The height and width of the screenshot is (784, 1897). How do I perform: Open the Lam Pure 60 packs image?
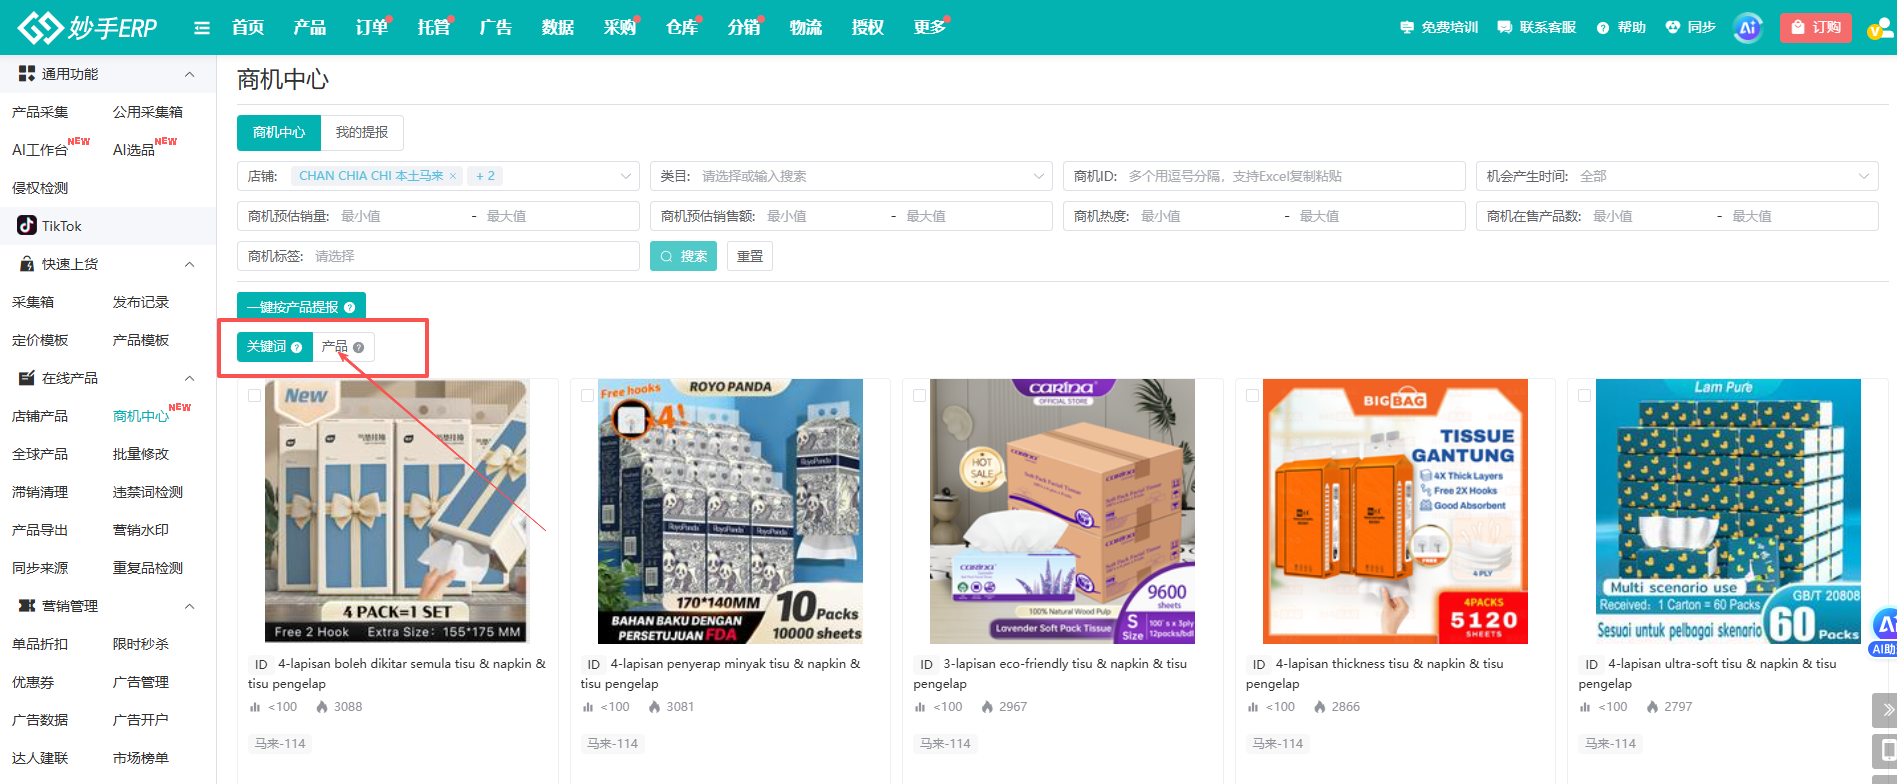[1728, 511]
